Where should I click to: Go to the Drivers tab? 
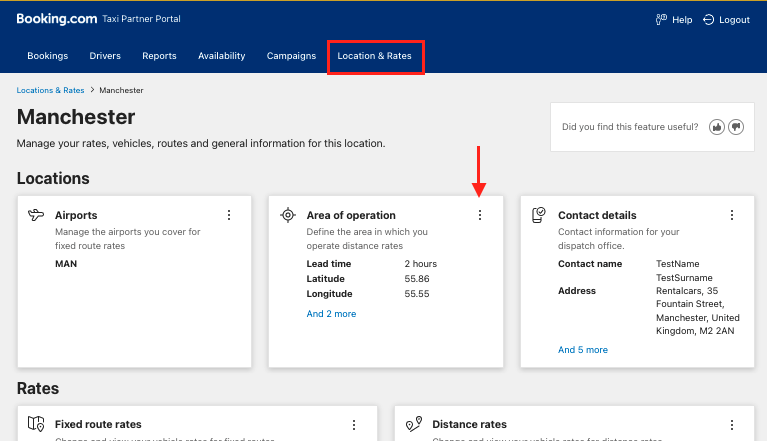click(105, 56)
